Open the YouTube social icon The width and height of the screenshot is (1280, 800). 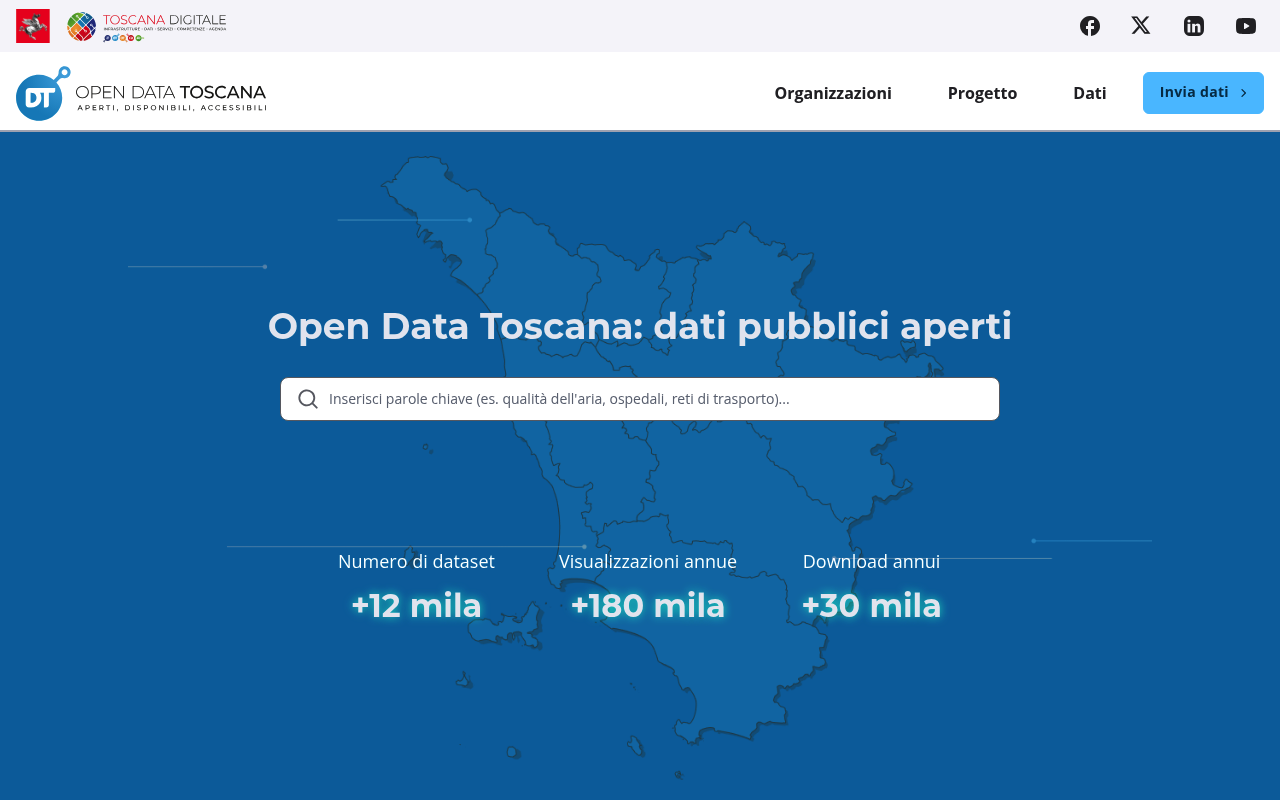(x=1246, y=26)
